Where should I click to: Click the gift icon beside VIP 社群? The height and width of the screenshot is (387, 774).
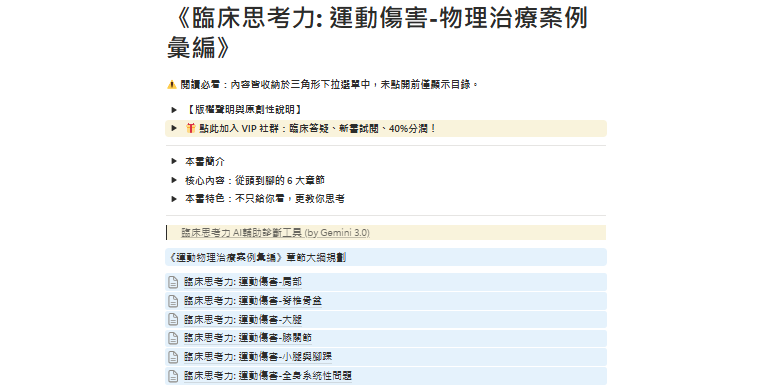click(191, 128)
